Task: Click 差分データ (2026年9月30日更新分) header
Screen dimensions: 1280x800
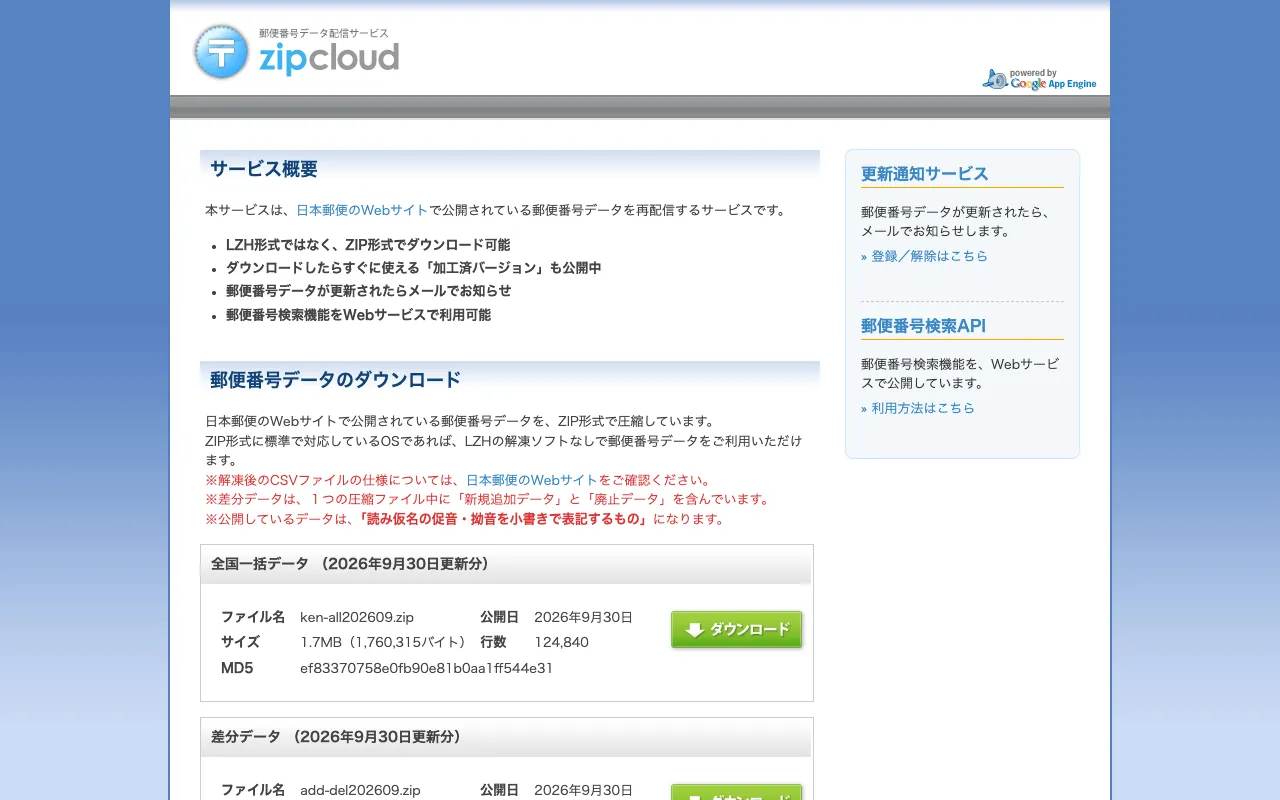Action: click(506, 737)
